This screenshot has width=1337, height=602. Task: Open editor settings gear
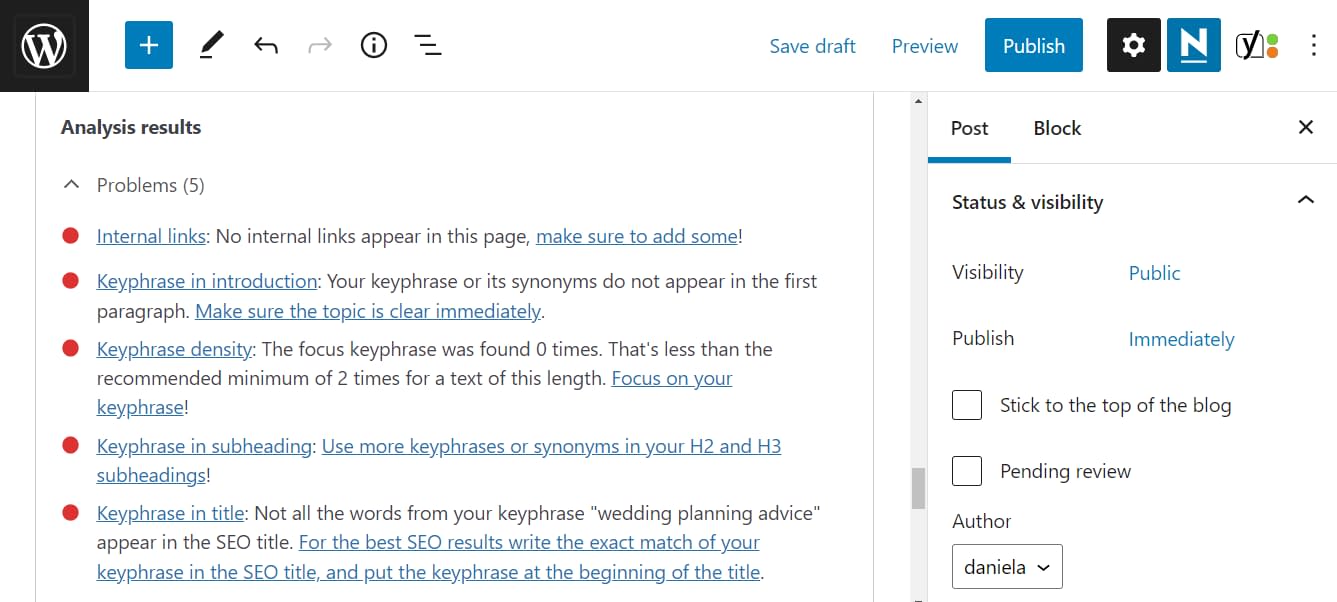(x=1133, y=44)
